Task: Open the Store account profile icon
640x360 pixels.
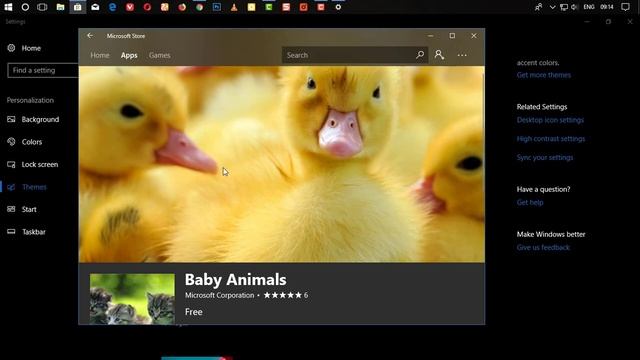Action: point(439,55)
